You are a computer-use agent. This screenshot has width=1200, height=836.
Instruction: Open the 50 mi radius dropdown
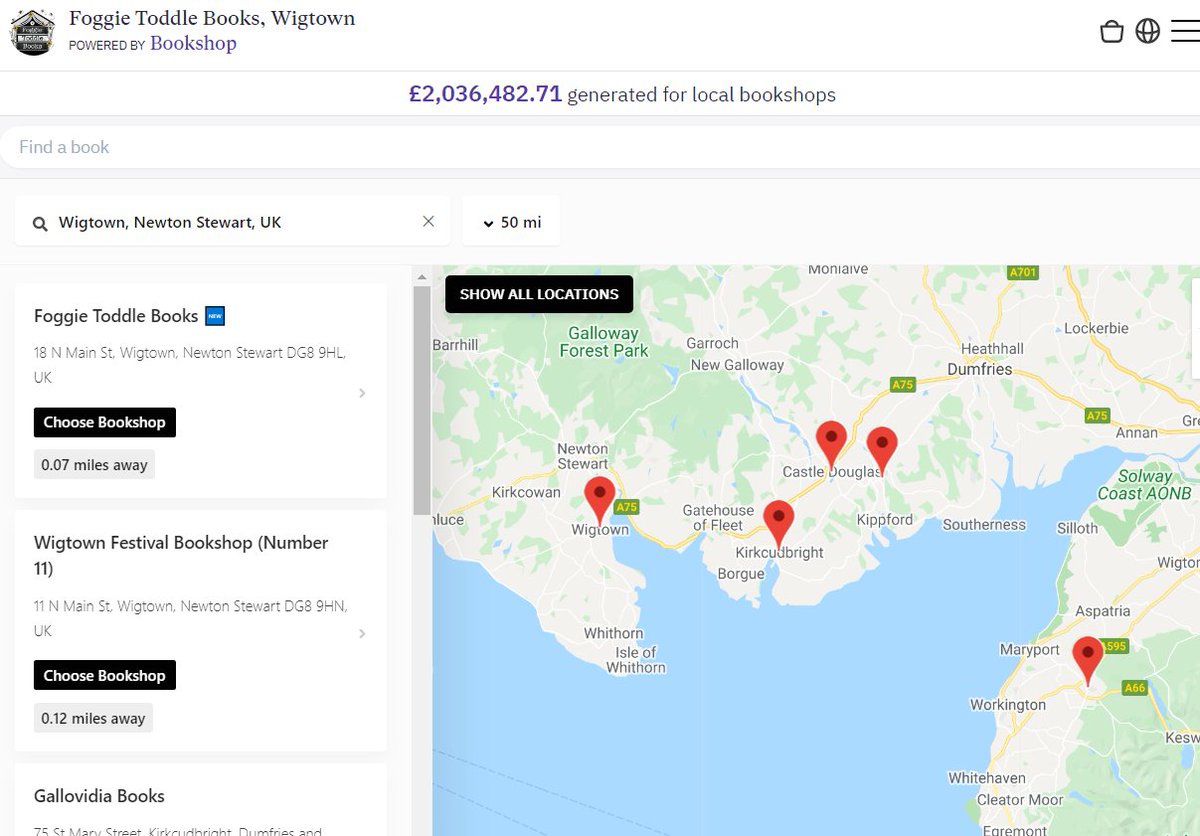point(511,221)
